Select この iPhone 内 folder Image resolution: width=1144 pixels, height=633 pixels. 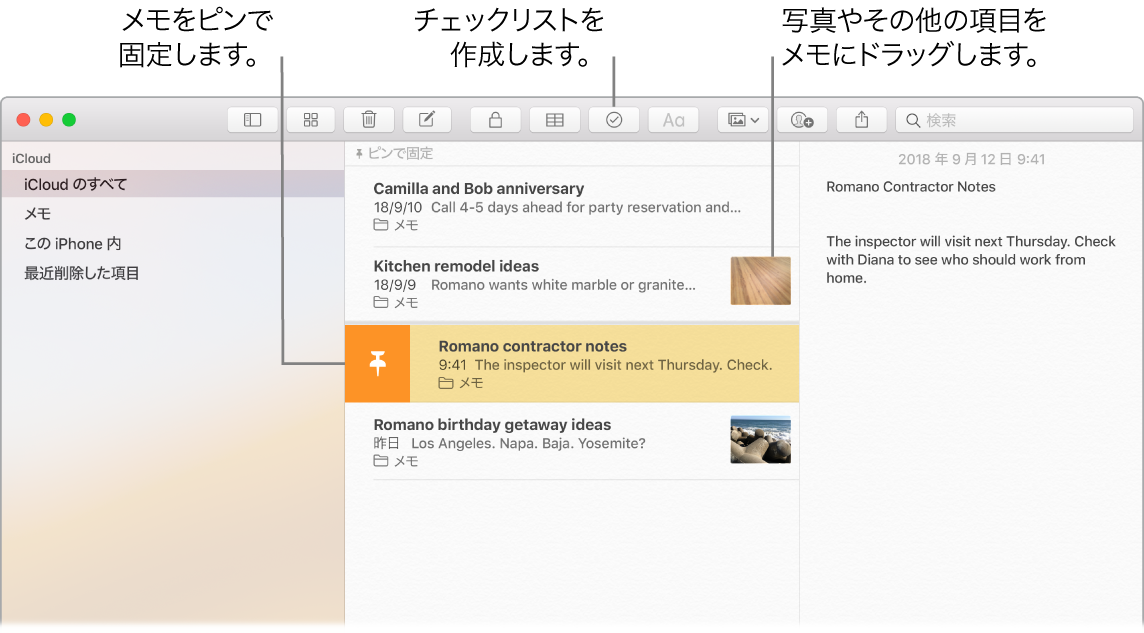[73, 244]
